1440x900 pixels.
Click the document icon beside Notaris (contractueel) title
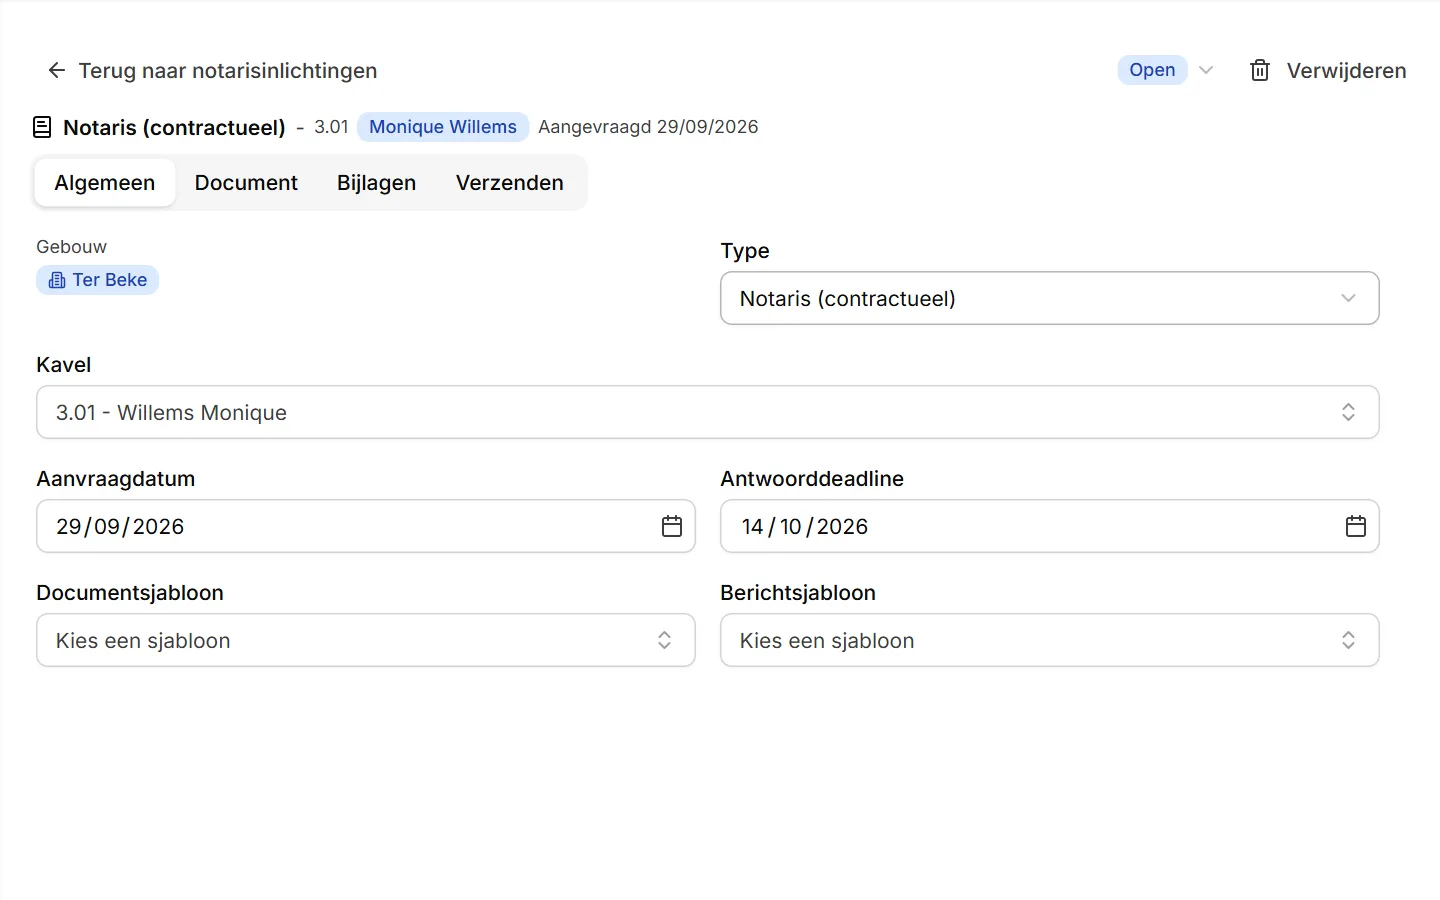42,127
